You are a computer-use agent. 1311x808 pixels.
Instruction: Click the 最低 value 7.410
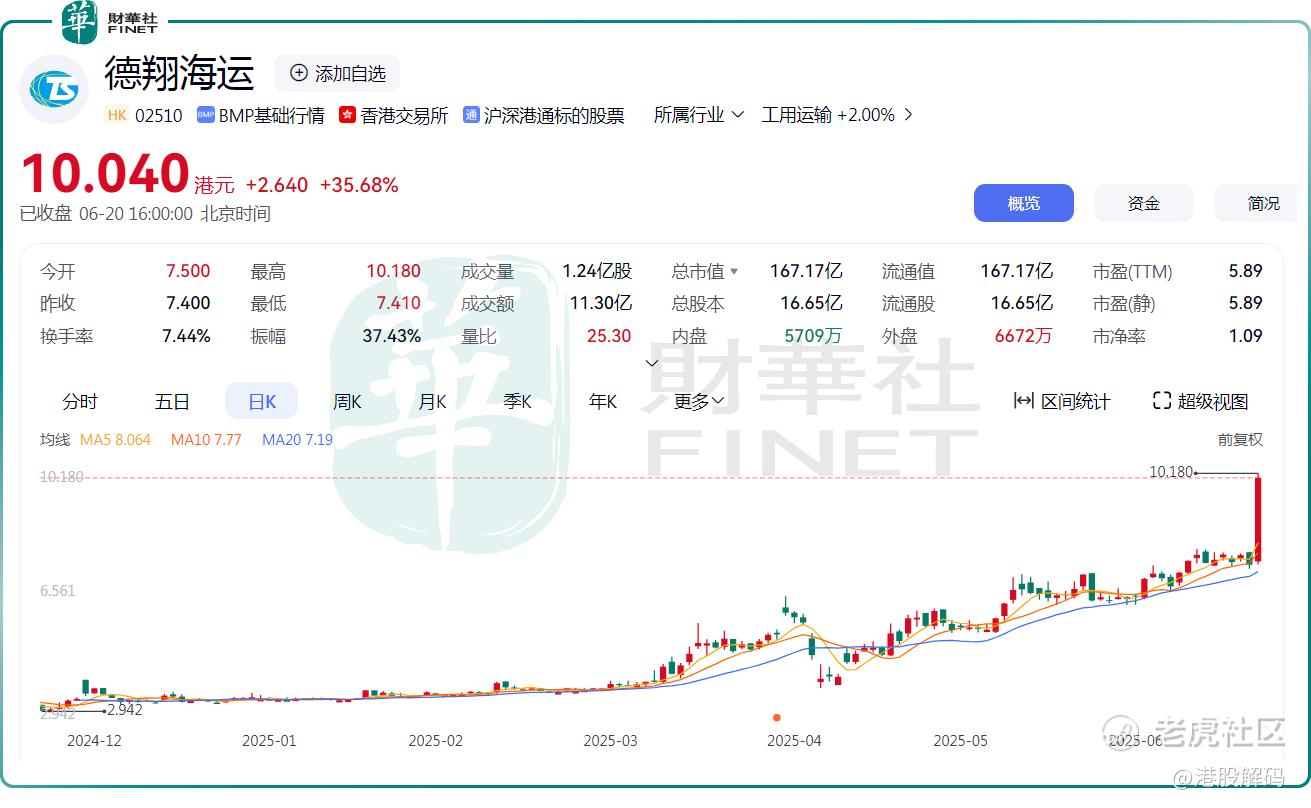398,303
